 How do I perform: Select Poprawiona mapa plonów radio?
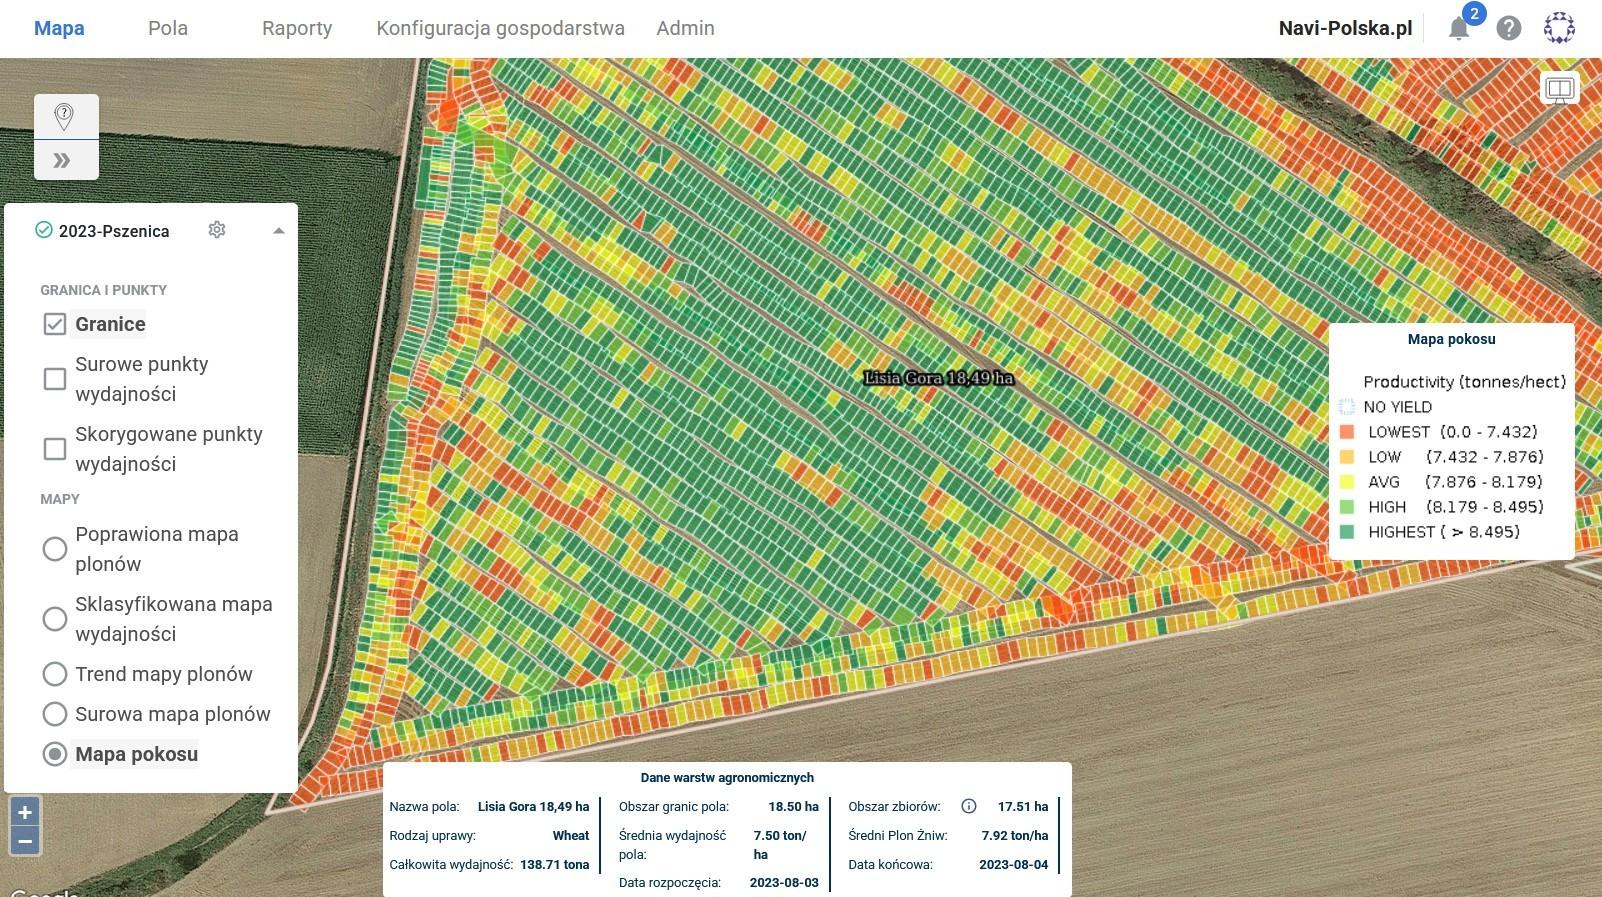(x=55, y=549)
